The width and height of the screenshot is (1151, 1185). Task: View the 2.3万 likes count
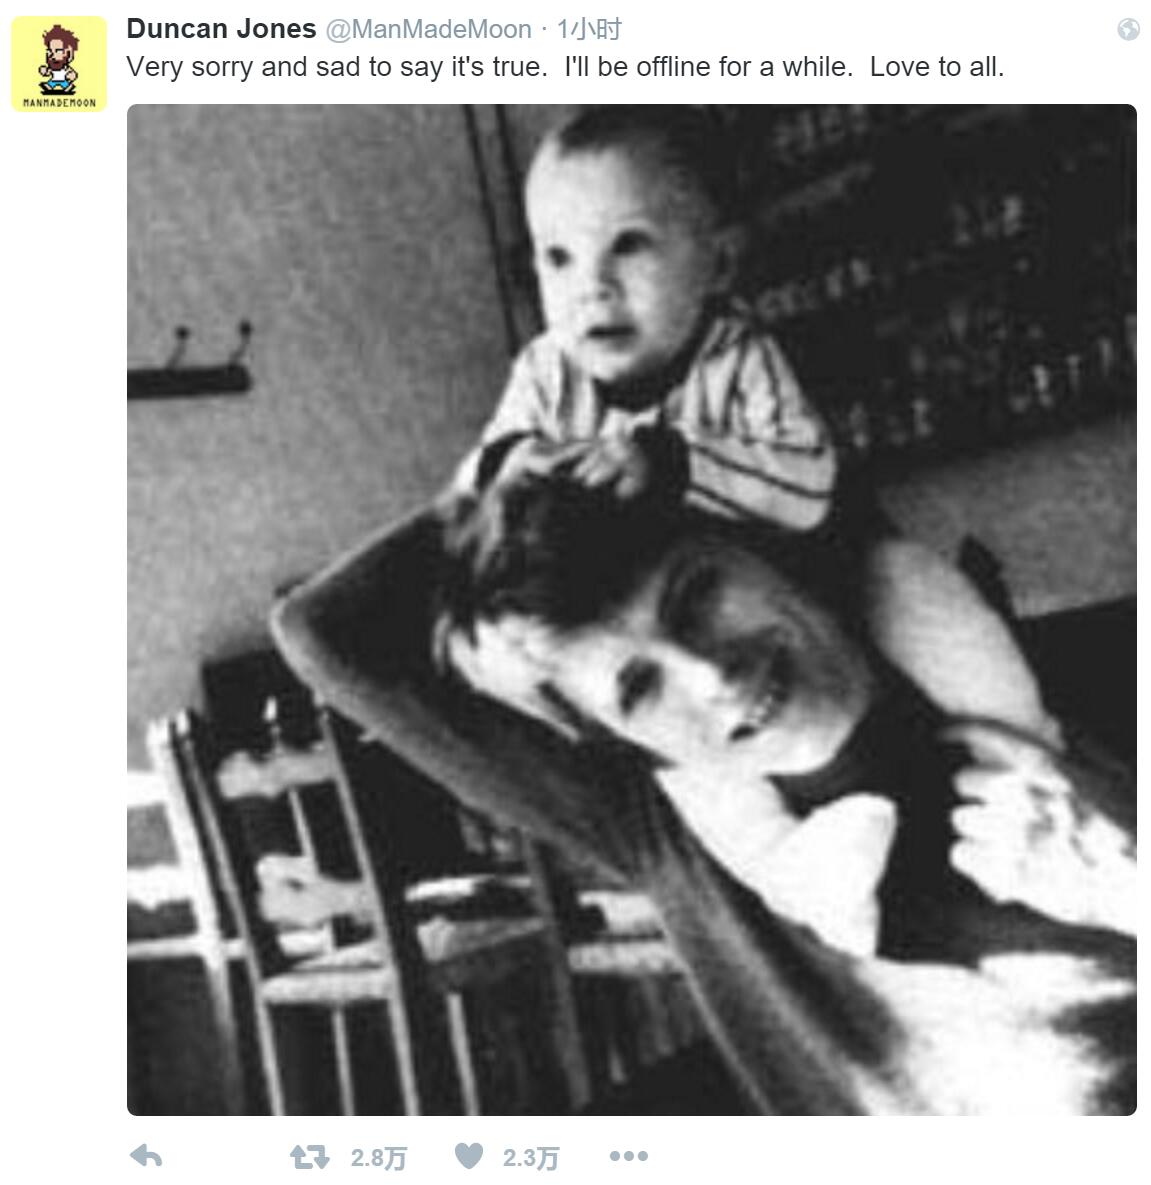point(531,1157)
